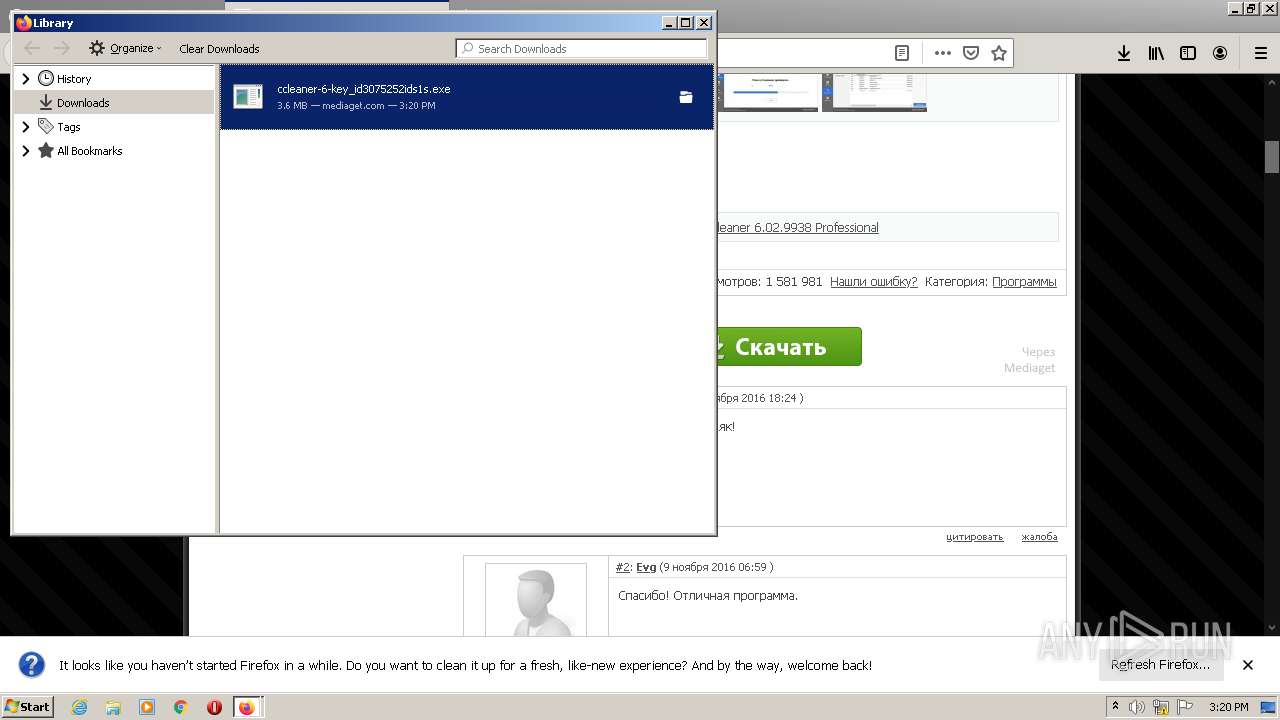Expand the All Bookmarks tree item
The image size is (1280, 720).
coord(26,150)
